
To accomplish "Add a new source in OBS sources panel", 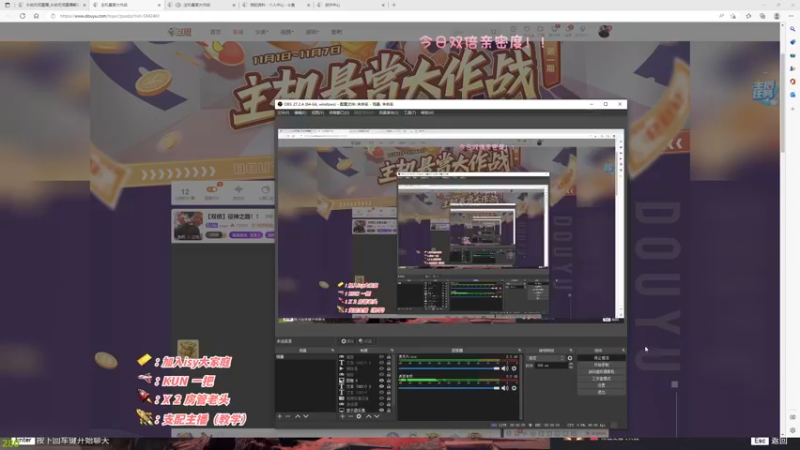I will [342, 416].
